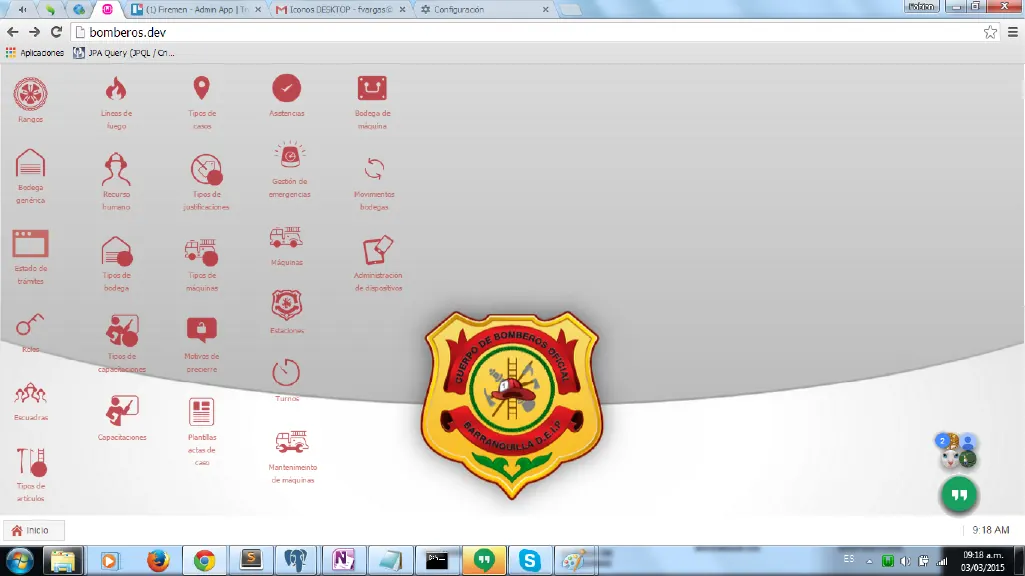Open Bodega de máquina icon
The image size is (1025, 576).
click(x=372, y=88)
